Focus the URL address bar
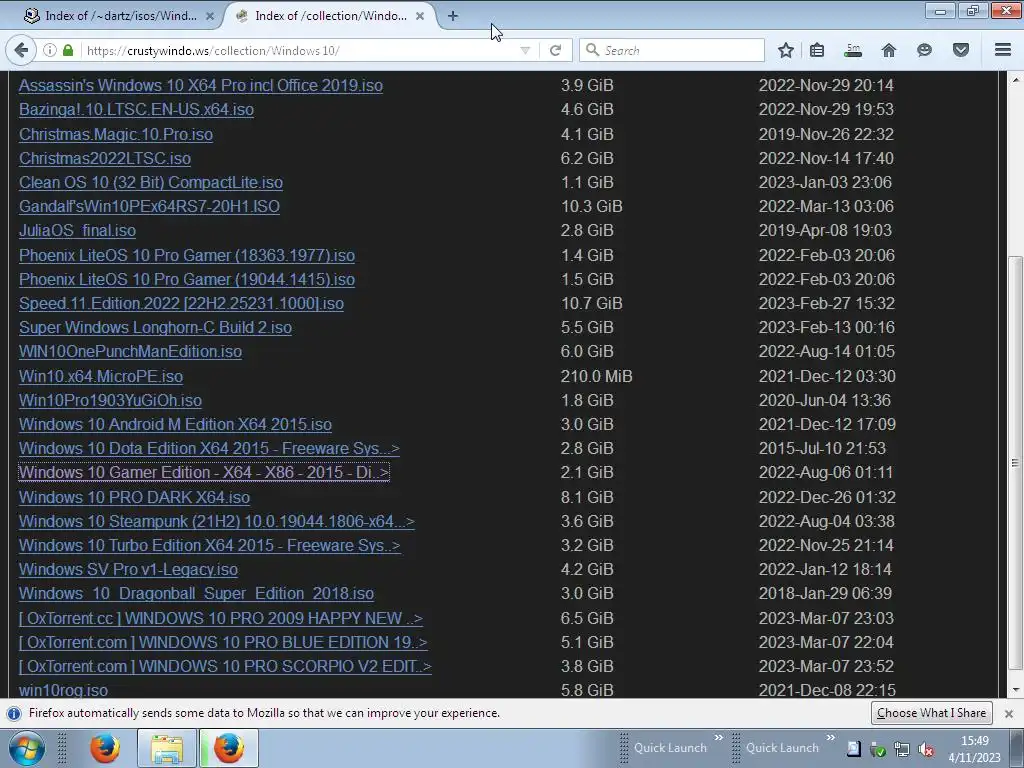 (x=300, y=50)
